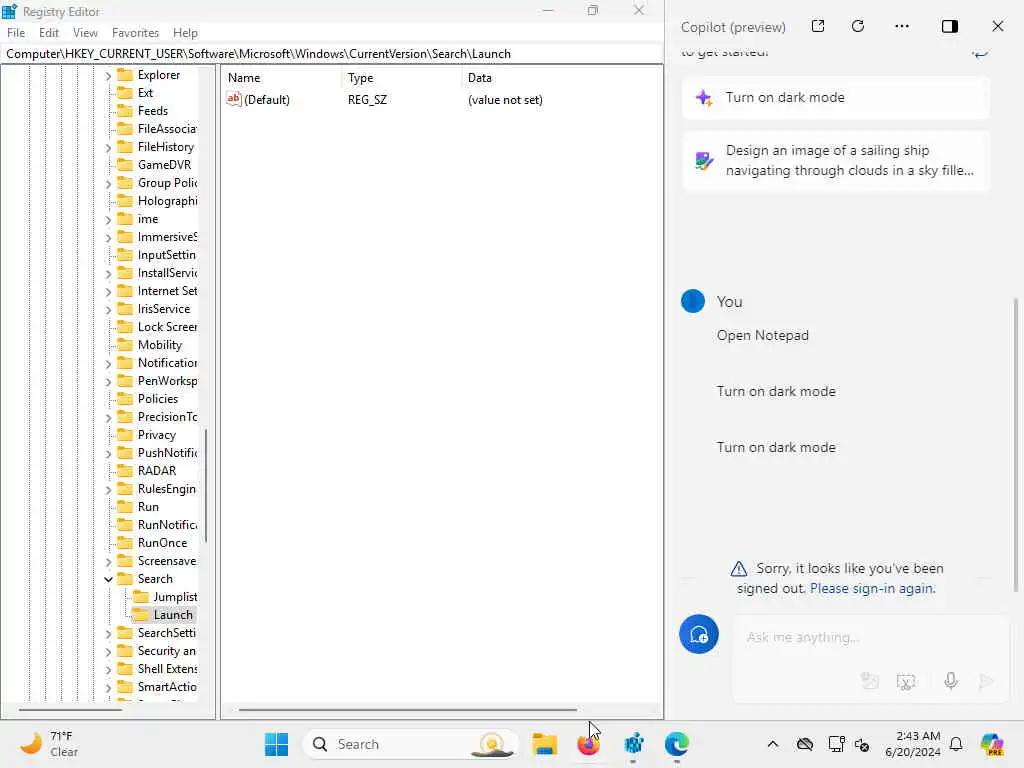This screenshot has width=1024, height=768.
Task: Collapse the Search key
Action: coord(108,579)
